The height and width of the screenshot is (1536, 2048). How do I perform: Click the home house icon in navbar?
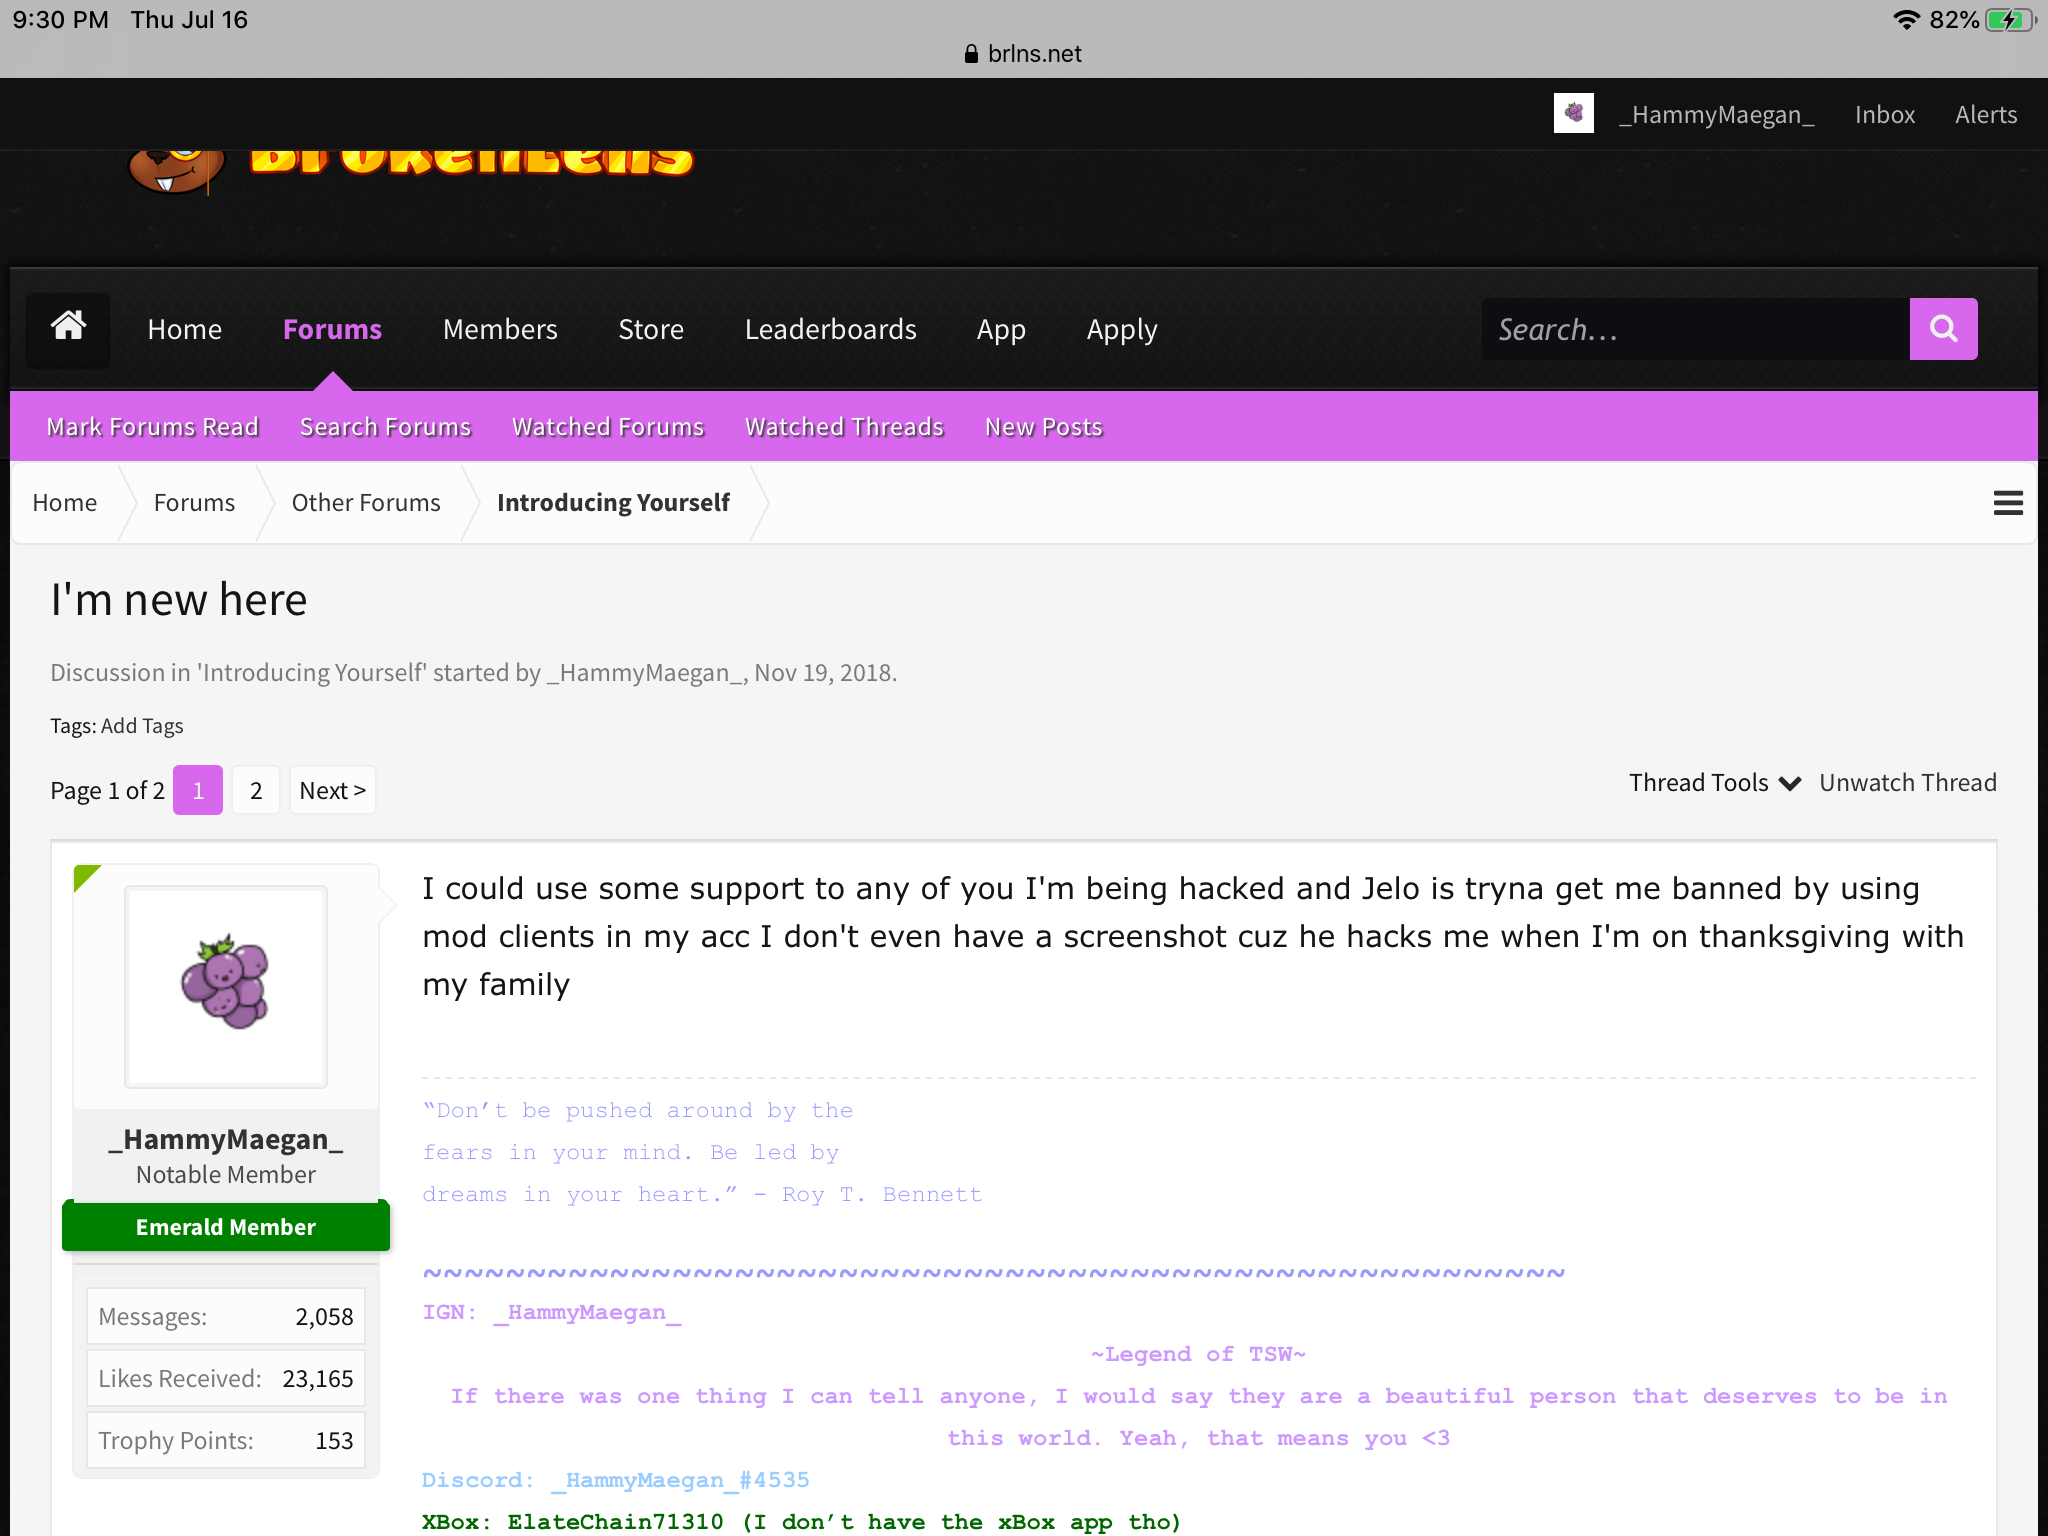[x=68, y=329]
